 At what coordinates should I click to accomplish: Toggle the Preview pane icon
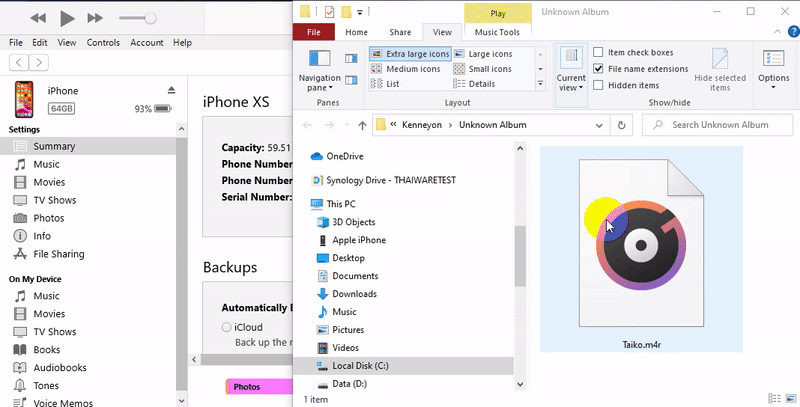(x=351, y=59)
